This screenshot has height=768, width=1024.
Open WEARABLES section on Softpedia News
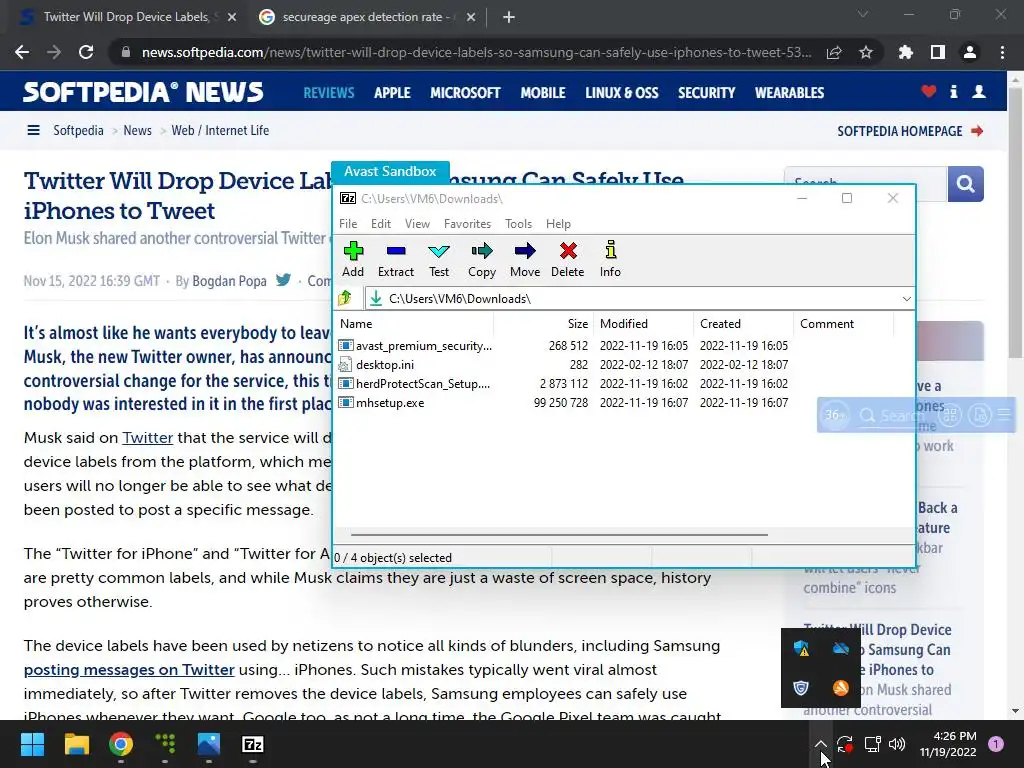click(790, 93)
